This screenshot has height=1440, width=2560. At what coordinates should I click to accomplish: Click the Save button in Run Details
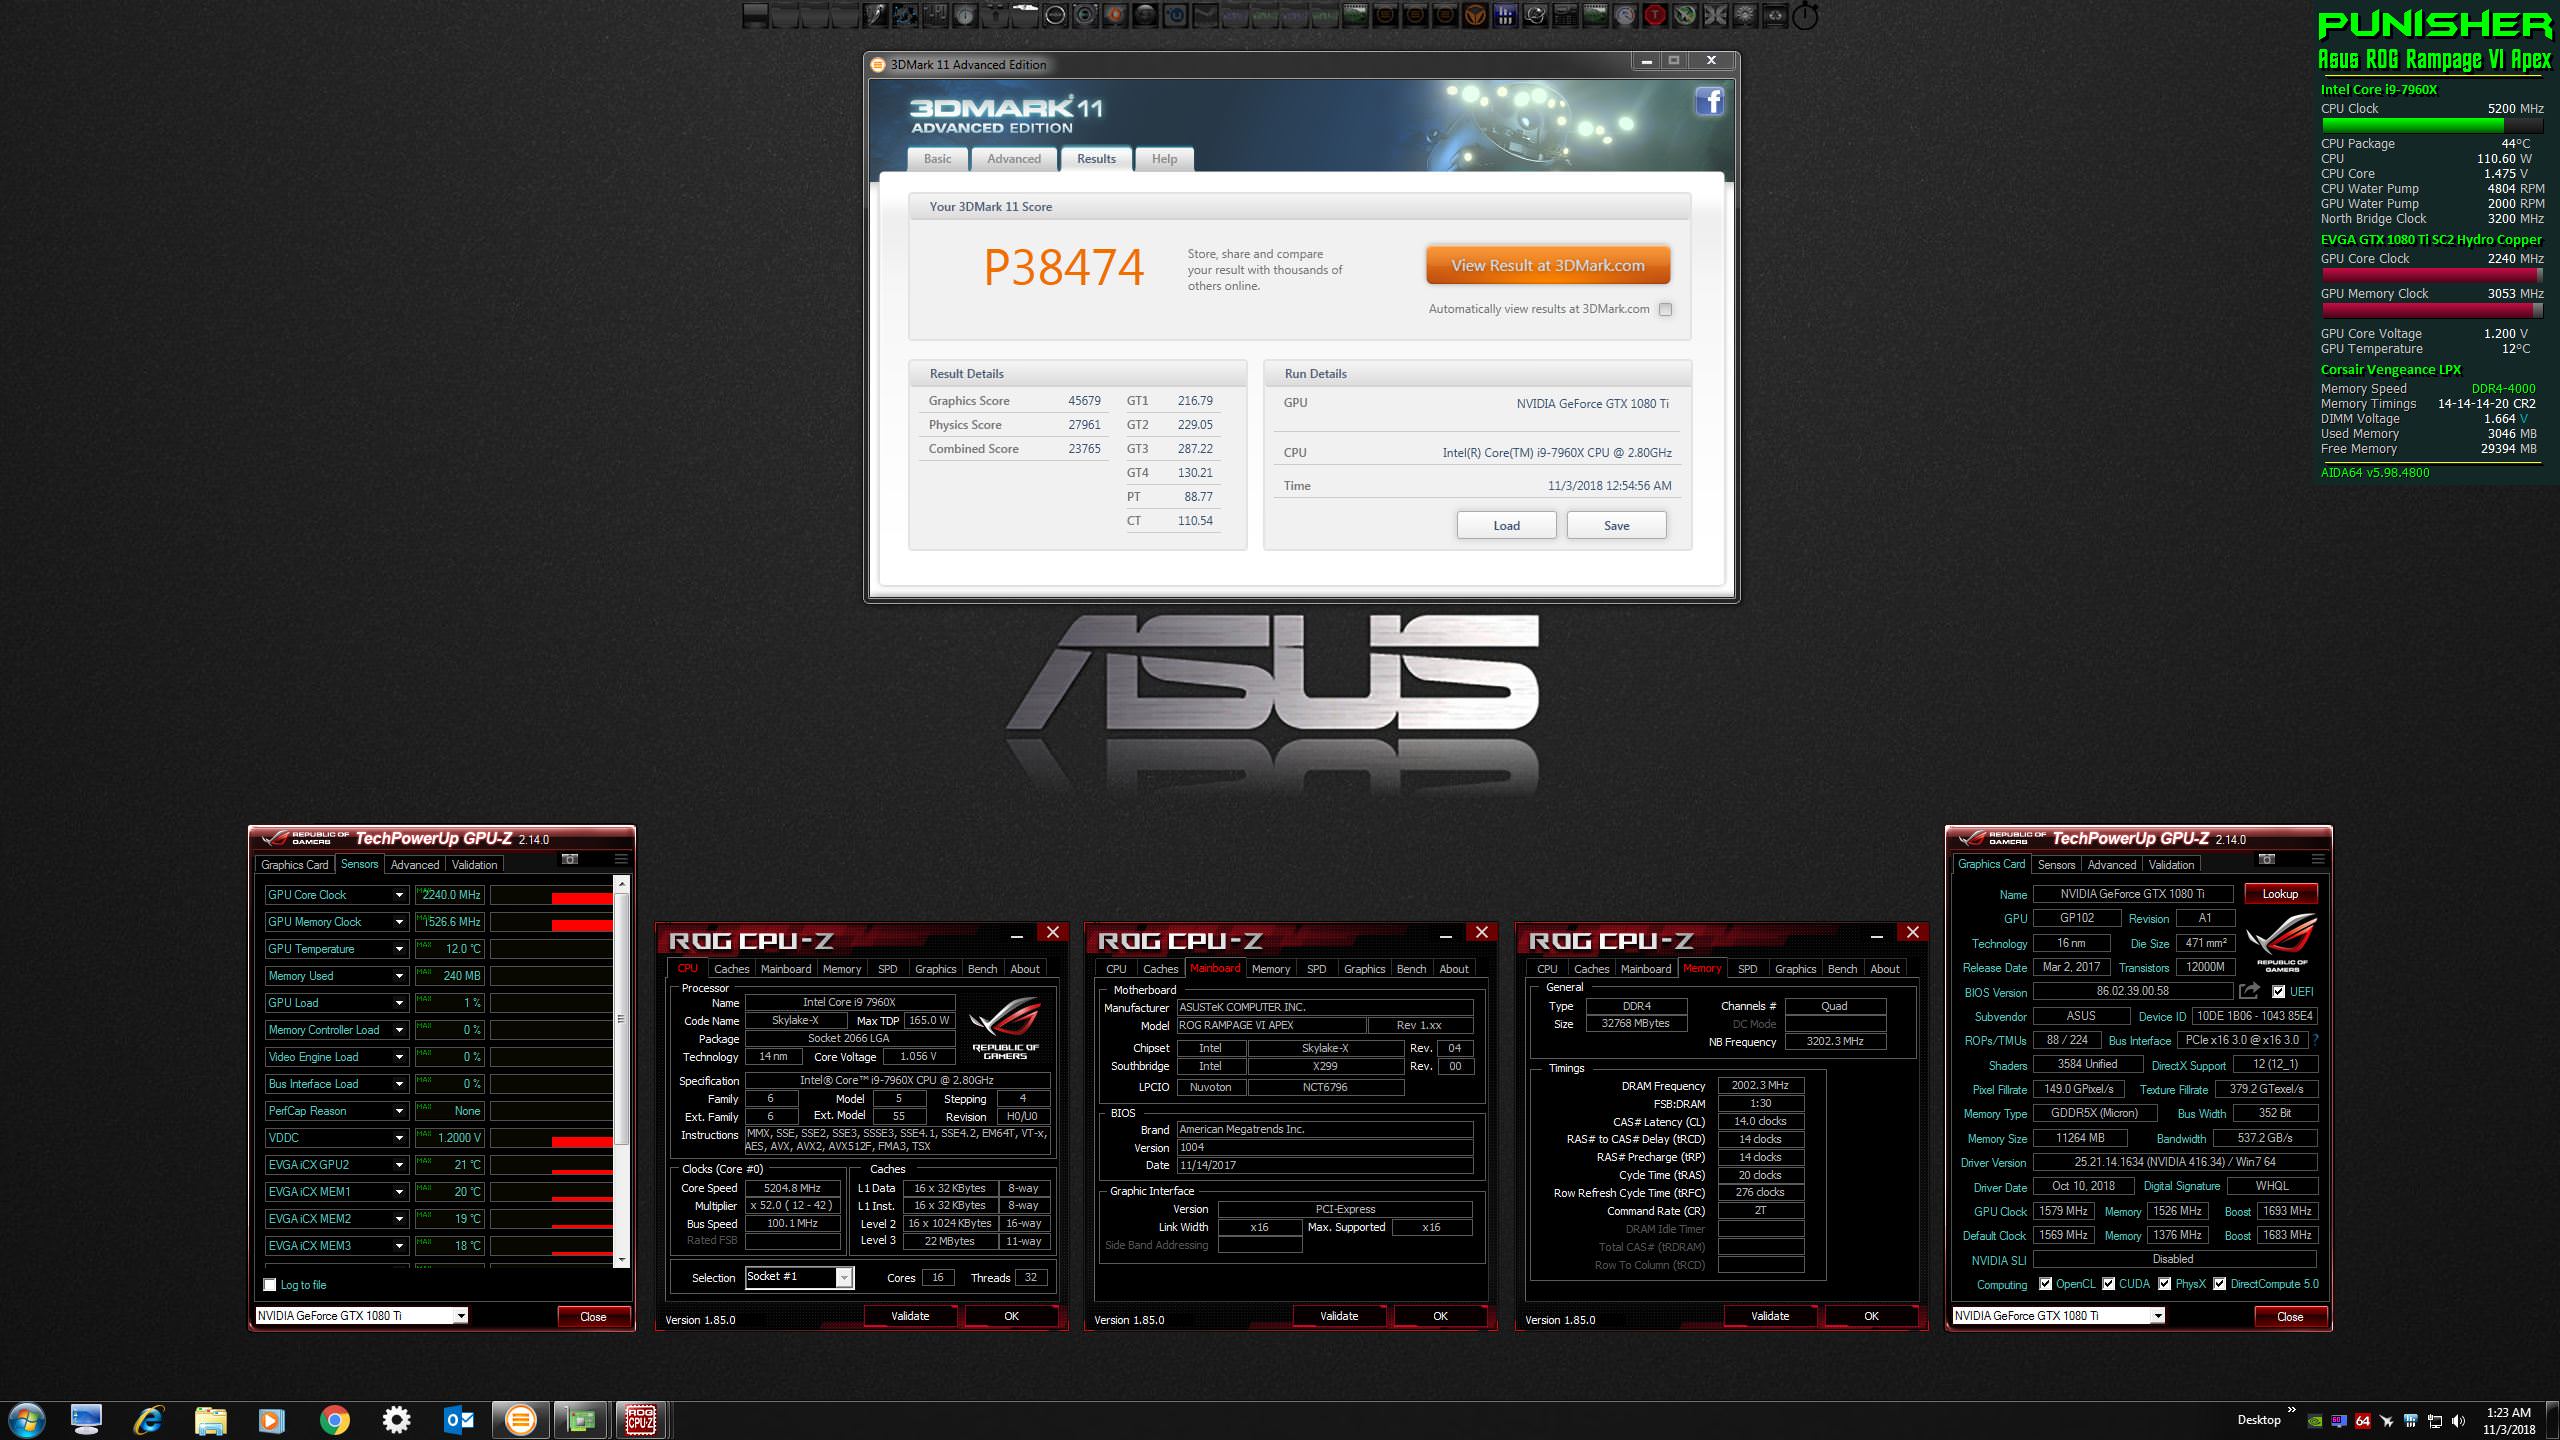(x=1616, y=526)
